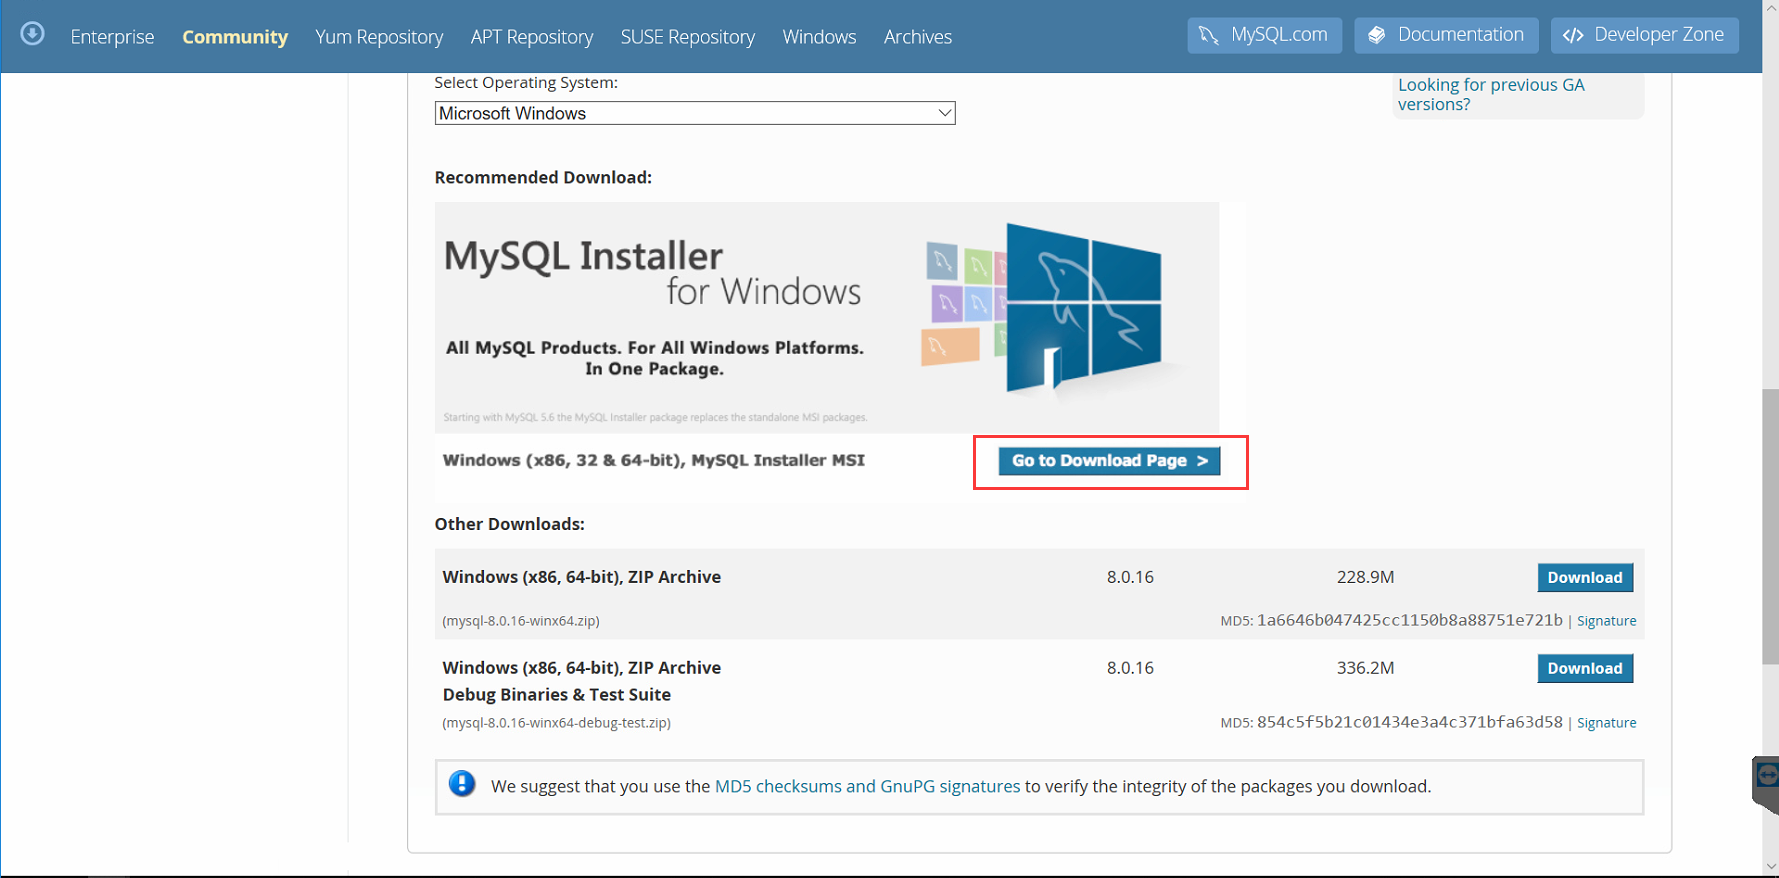
Task: Open the Developer Zone button
Action: 1645,35
